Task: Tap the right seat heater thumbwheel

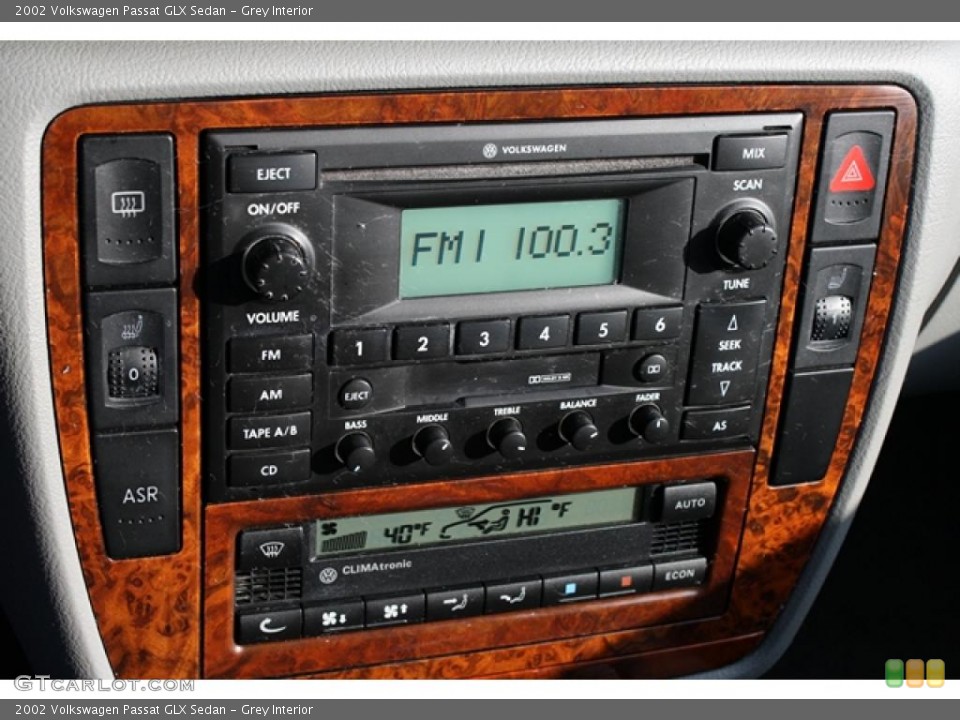Action: pos(831,318)
